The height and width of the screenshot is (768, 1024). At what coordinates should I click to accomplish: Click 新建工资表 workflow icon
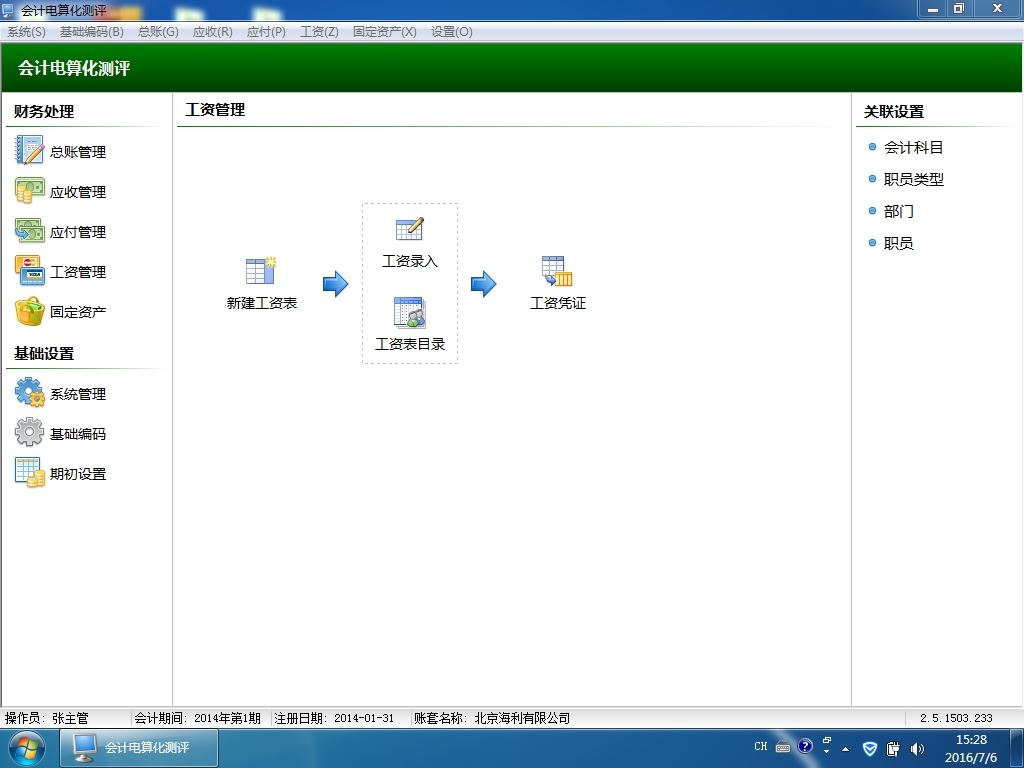[261, 271]
